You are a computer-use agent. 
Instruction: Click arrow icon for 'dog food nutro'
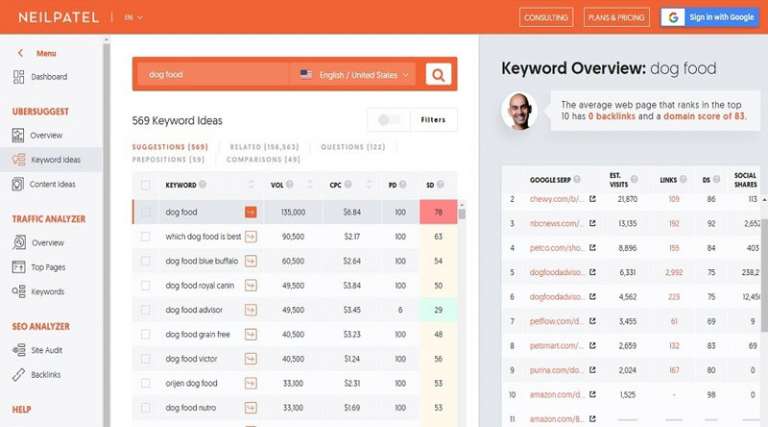click(251, 408)
